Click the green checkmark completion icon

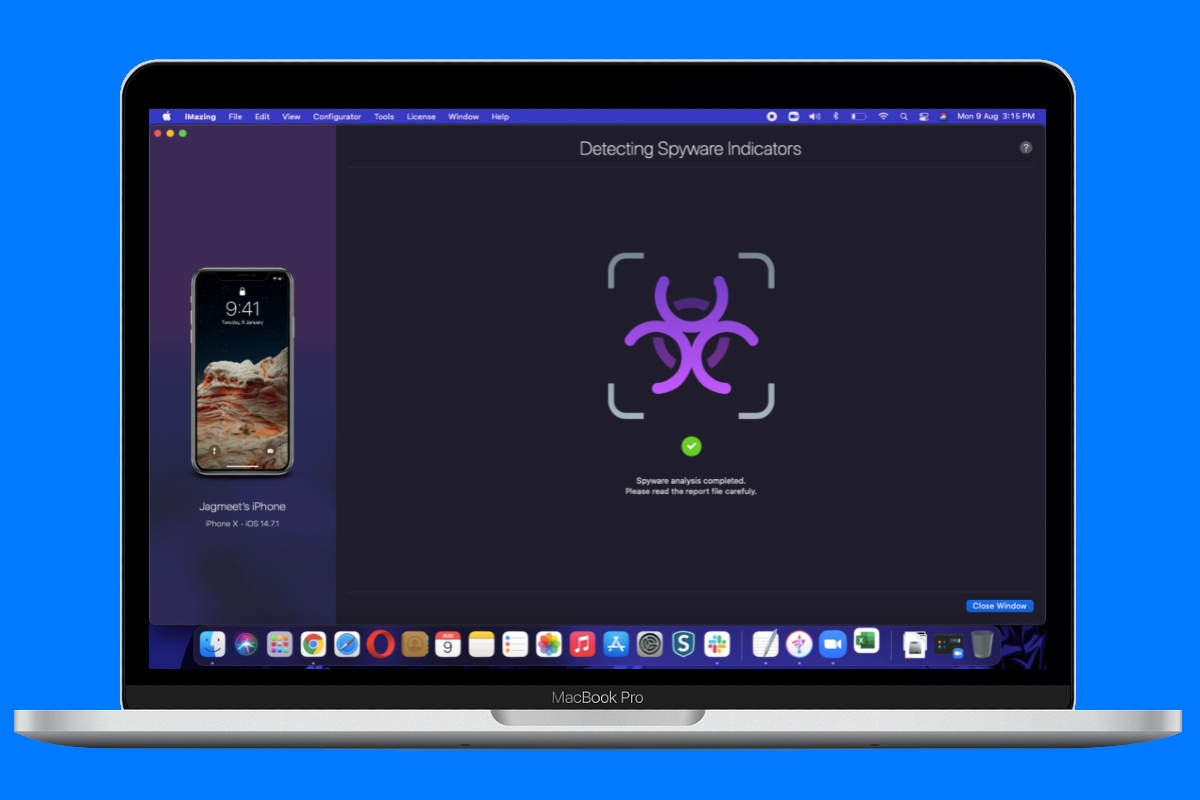[x=693, y=446]
